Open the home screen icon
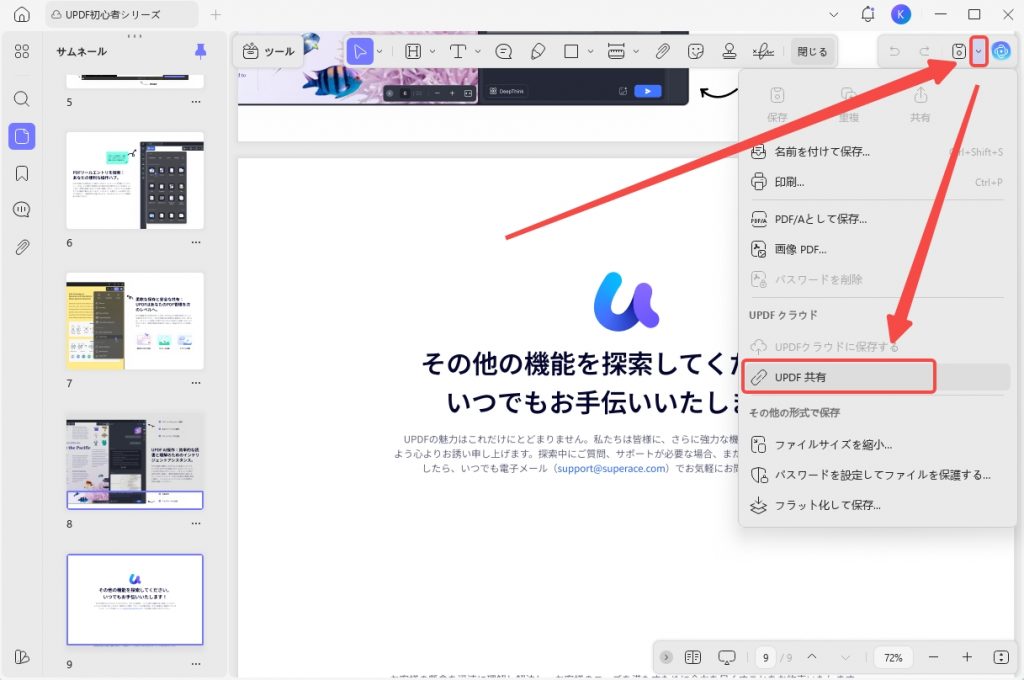The width and height of the screenshot is (1024, 680). click(x=22, y=14)
